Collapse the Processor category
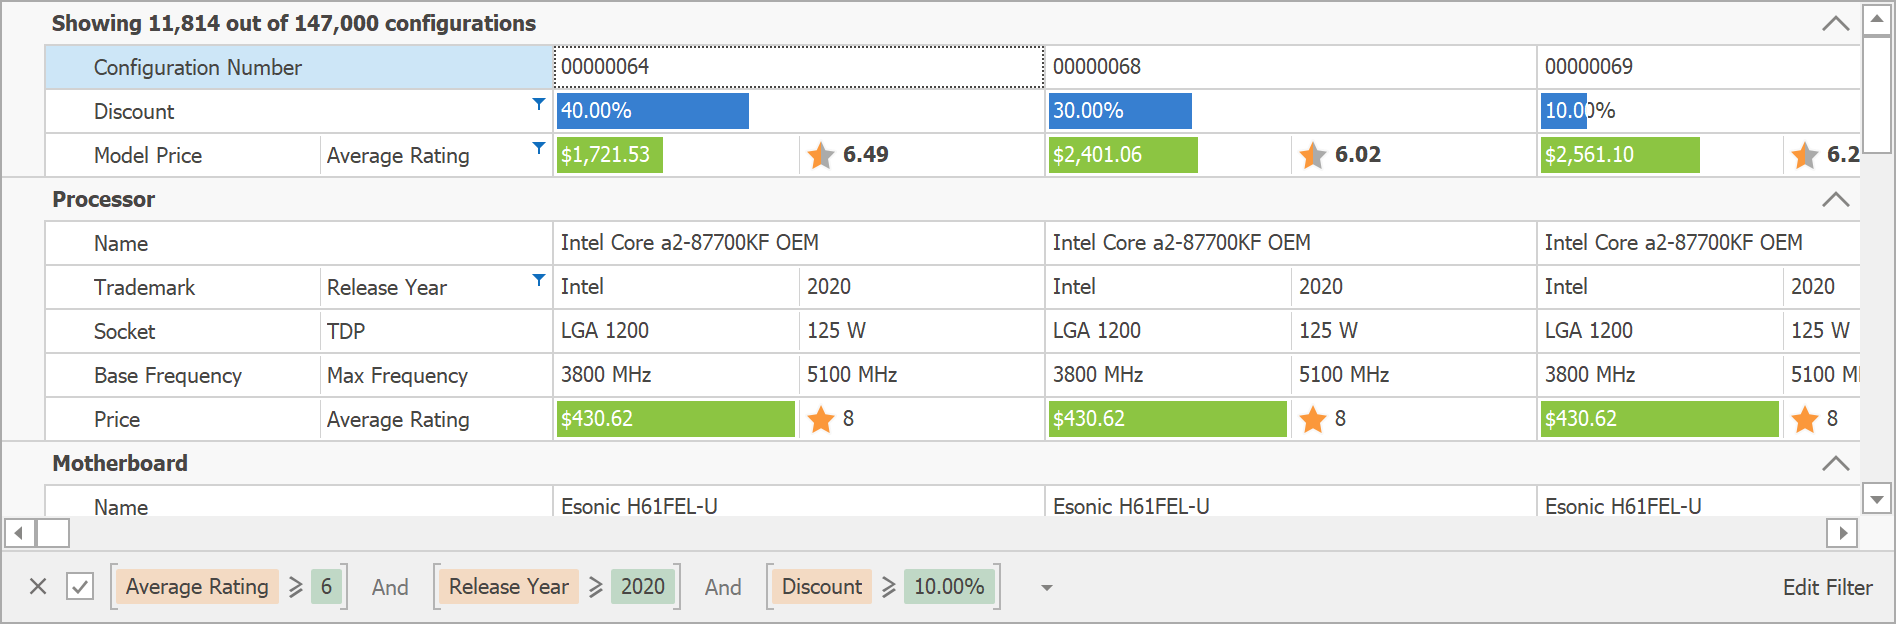The height and width of the screenshot is (624, 1896). 1835,199
